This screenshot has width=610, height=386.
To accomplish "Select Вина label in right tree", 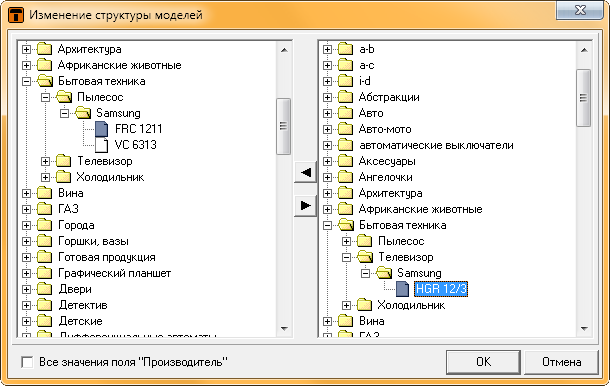I will tap(372, 321).
